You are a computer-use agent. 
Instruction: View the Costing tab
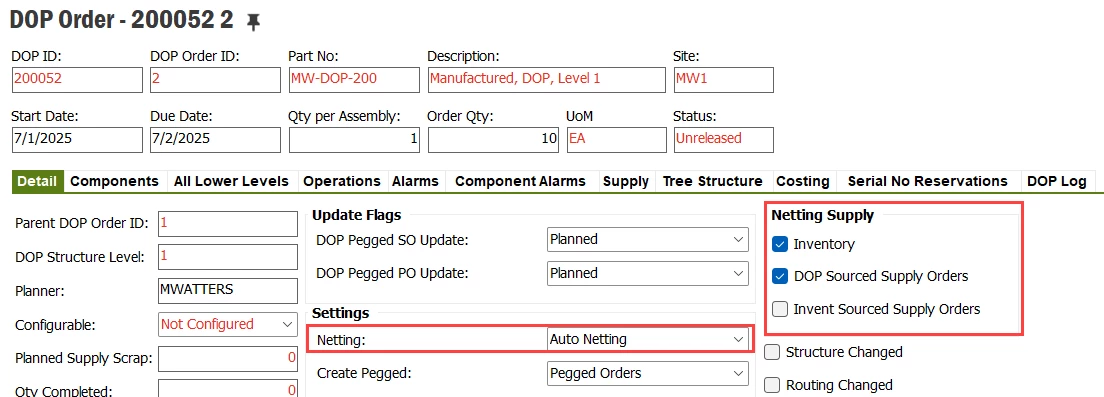point(803,181)
